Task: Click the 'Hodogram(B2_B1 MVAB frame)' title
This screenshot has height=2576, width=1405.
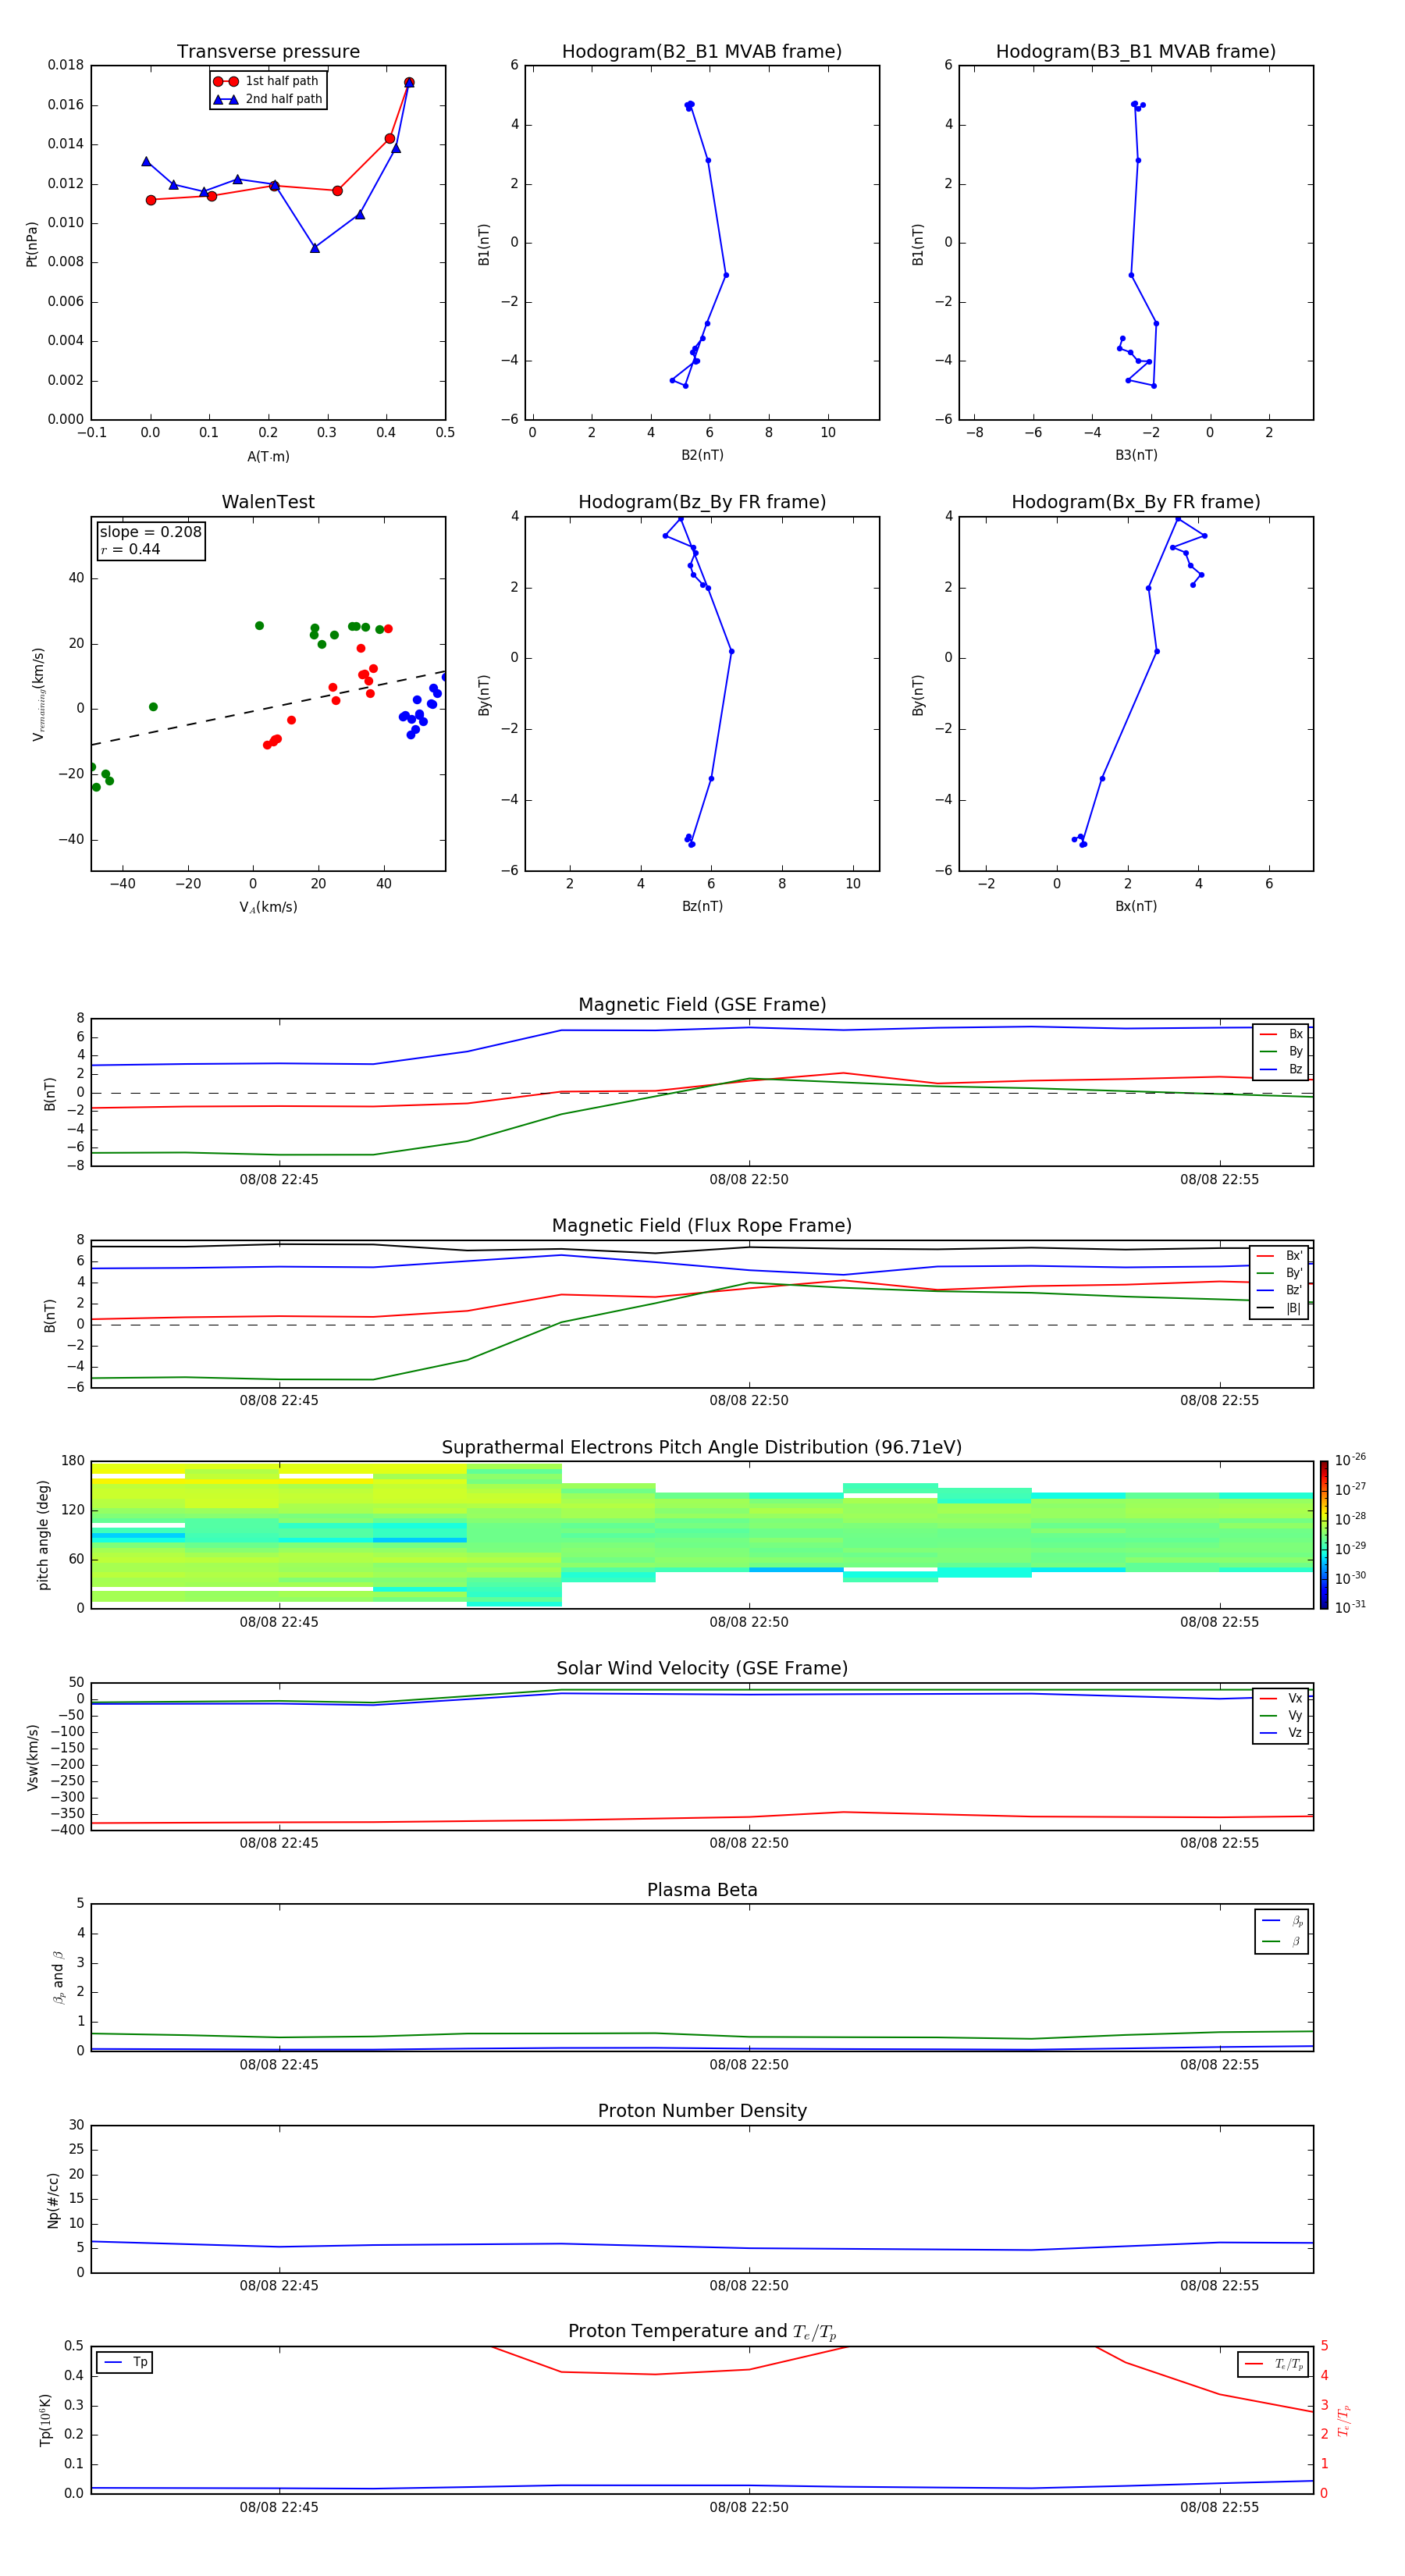Action: click(x=702, y=52)
